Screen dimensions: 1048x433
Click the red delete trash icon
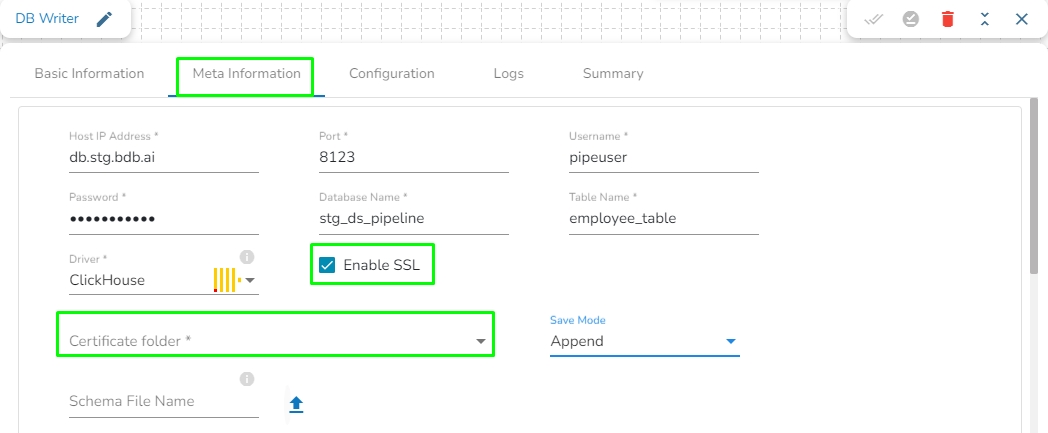(948, 19)
